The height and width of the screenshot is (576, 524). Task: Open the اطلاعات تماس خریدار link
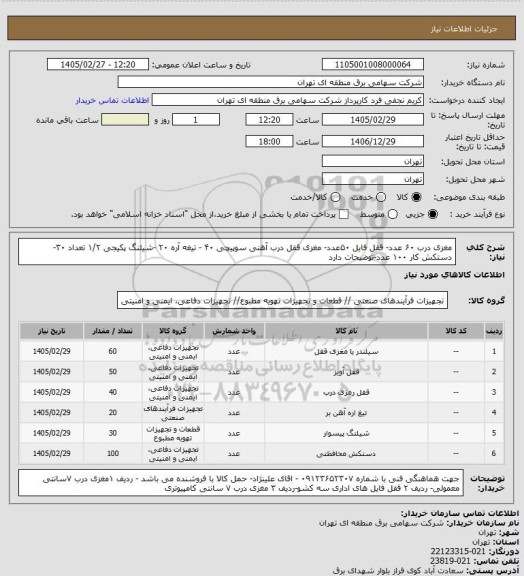pos(112,100)
